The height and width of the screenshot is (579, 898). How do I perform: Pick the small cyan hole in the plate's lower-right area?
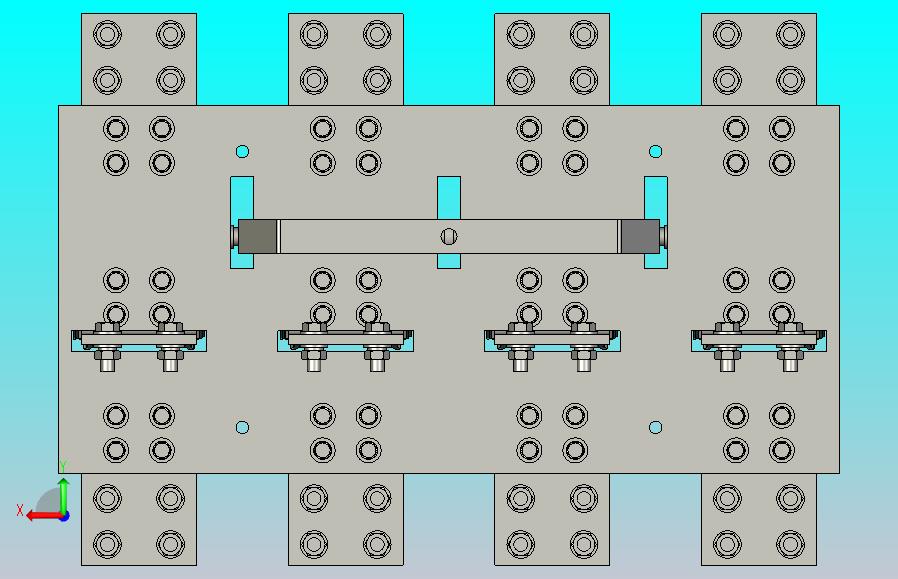coord(656,427)
